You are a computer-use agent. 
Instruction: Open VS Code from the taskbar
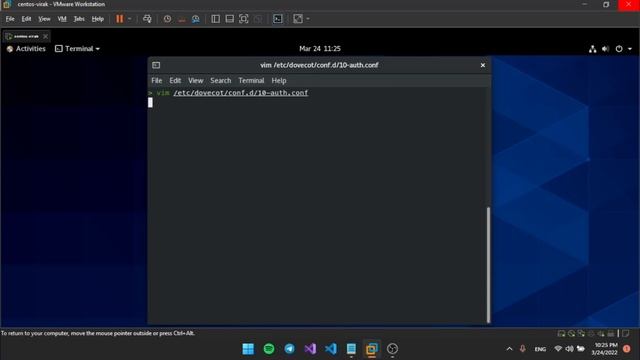click(331, 349)
